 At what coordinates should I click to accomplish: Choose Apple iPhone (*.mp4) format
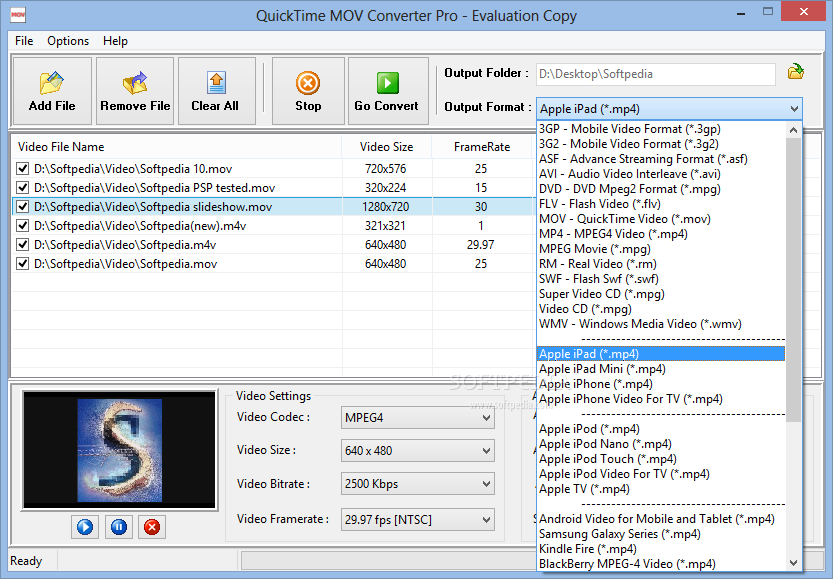(661, 384)
